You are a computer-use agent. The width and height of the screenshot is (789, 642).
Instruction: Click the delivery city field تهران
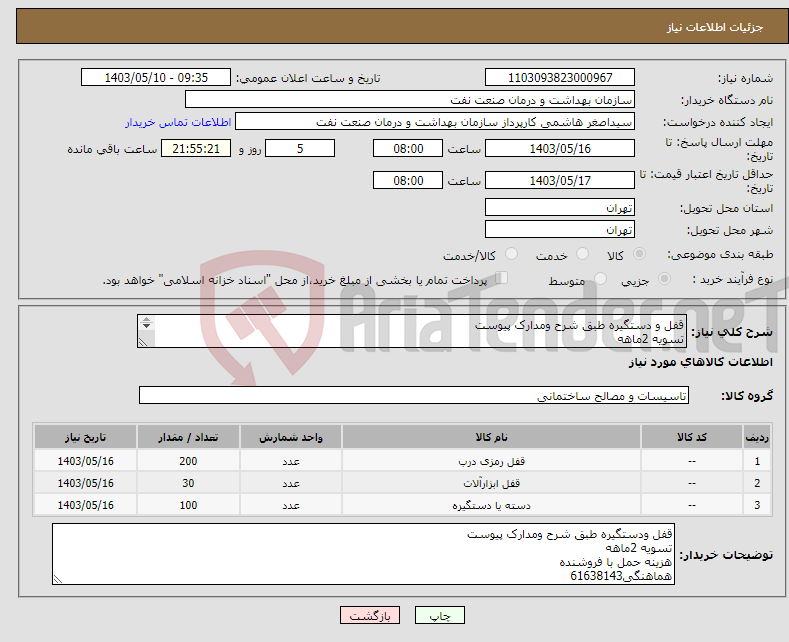(560, 229)
